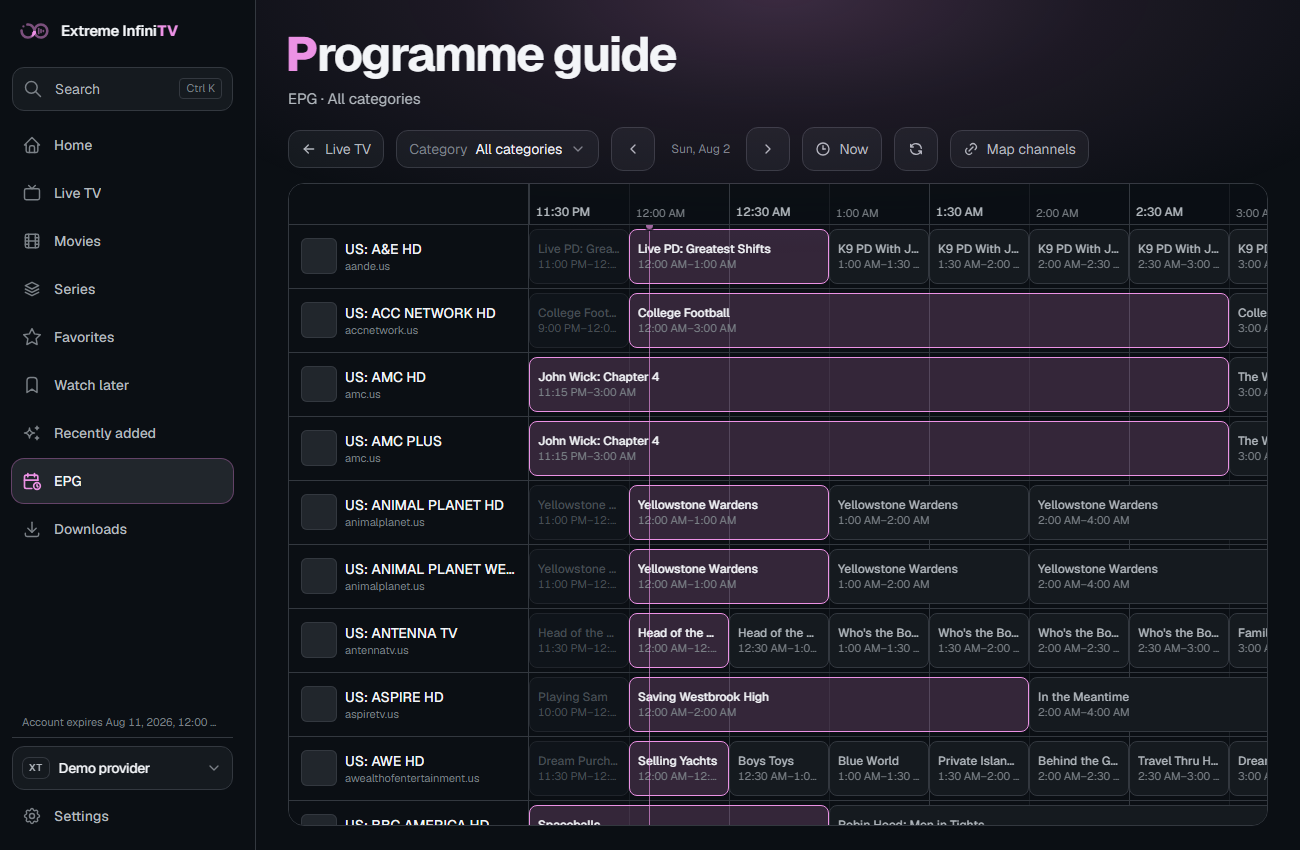Go to the next day with right chevron
1300x850 pixels.
click(768, 149)
